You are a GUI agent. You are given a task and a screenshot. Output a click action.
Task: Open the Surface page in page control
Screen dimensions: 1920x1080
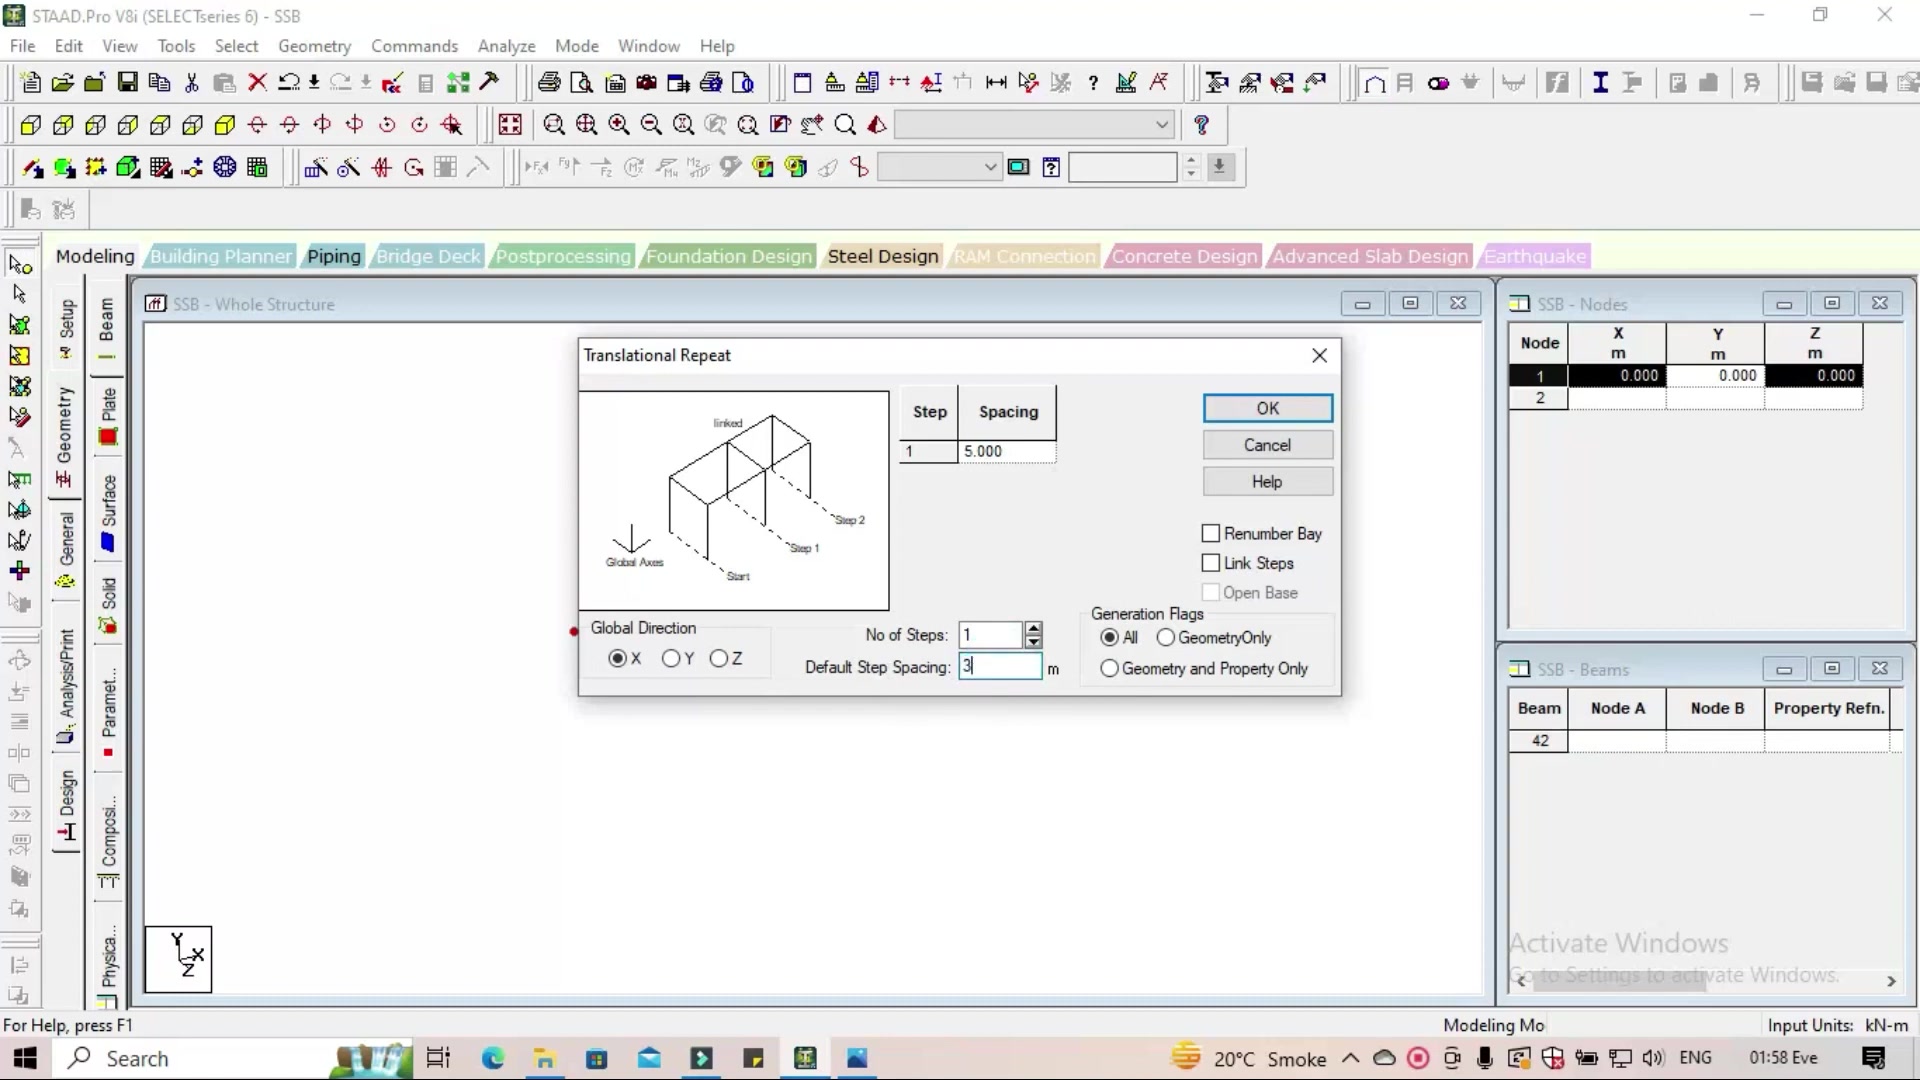point(108,512)
